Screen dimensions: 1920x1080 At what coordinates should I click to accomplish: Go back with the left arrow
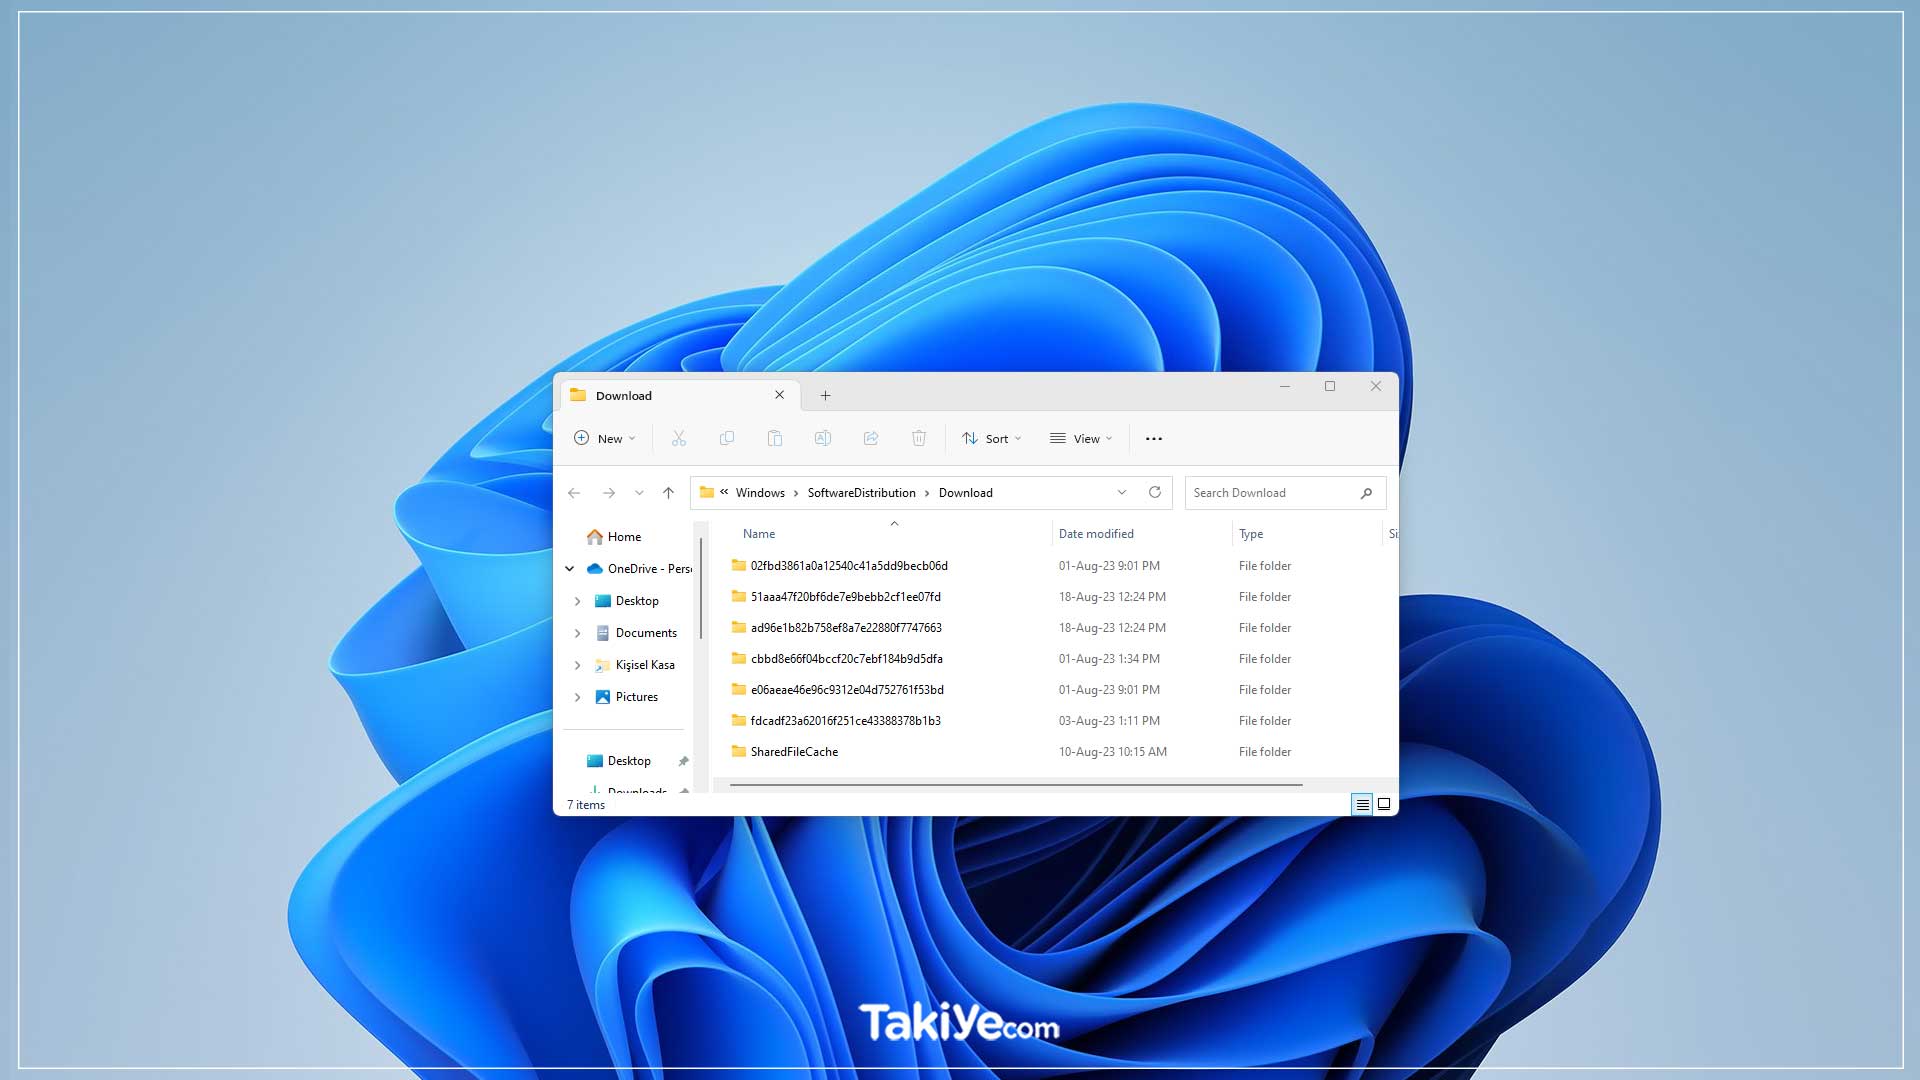coord(574,493)
